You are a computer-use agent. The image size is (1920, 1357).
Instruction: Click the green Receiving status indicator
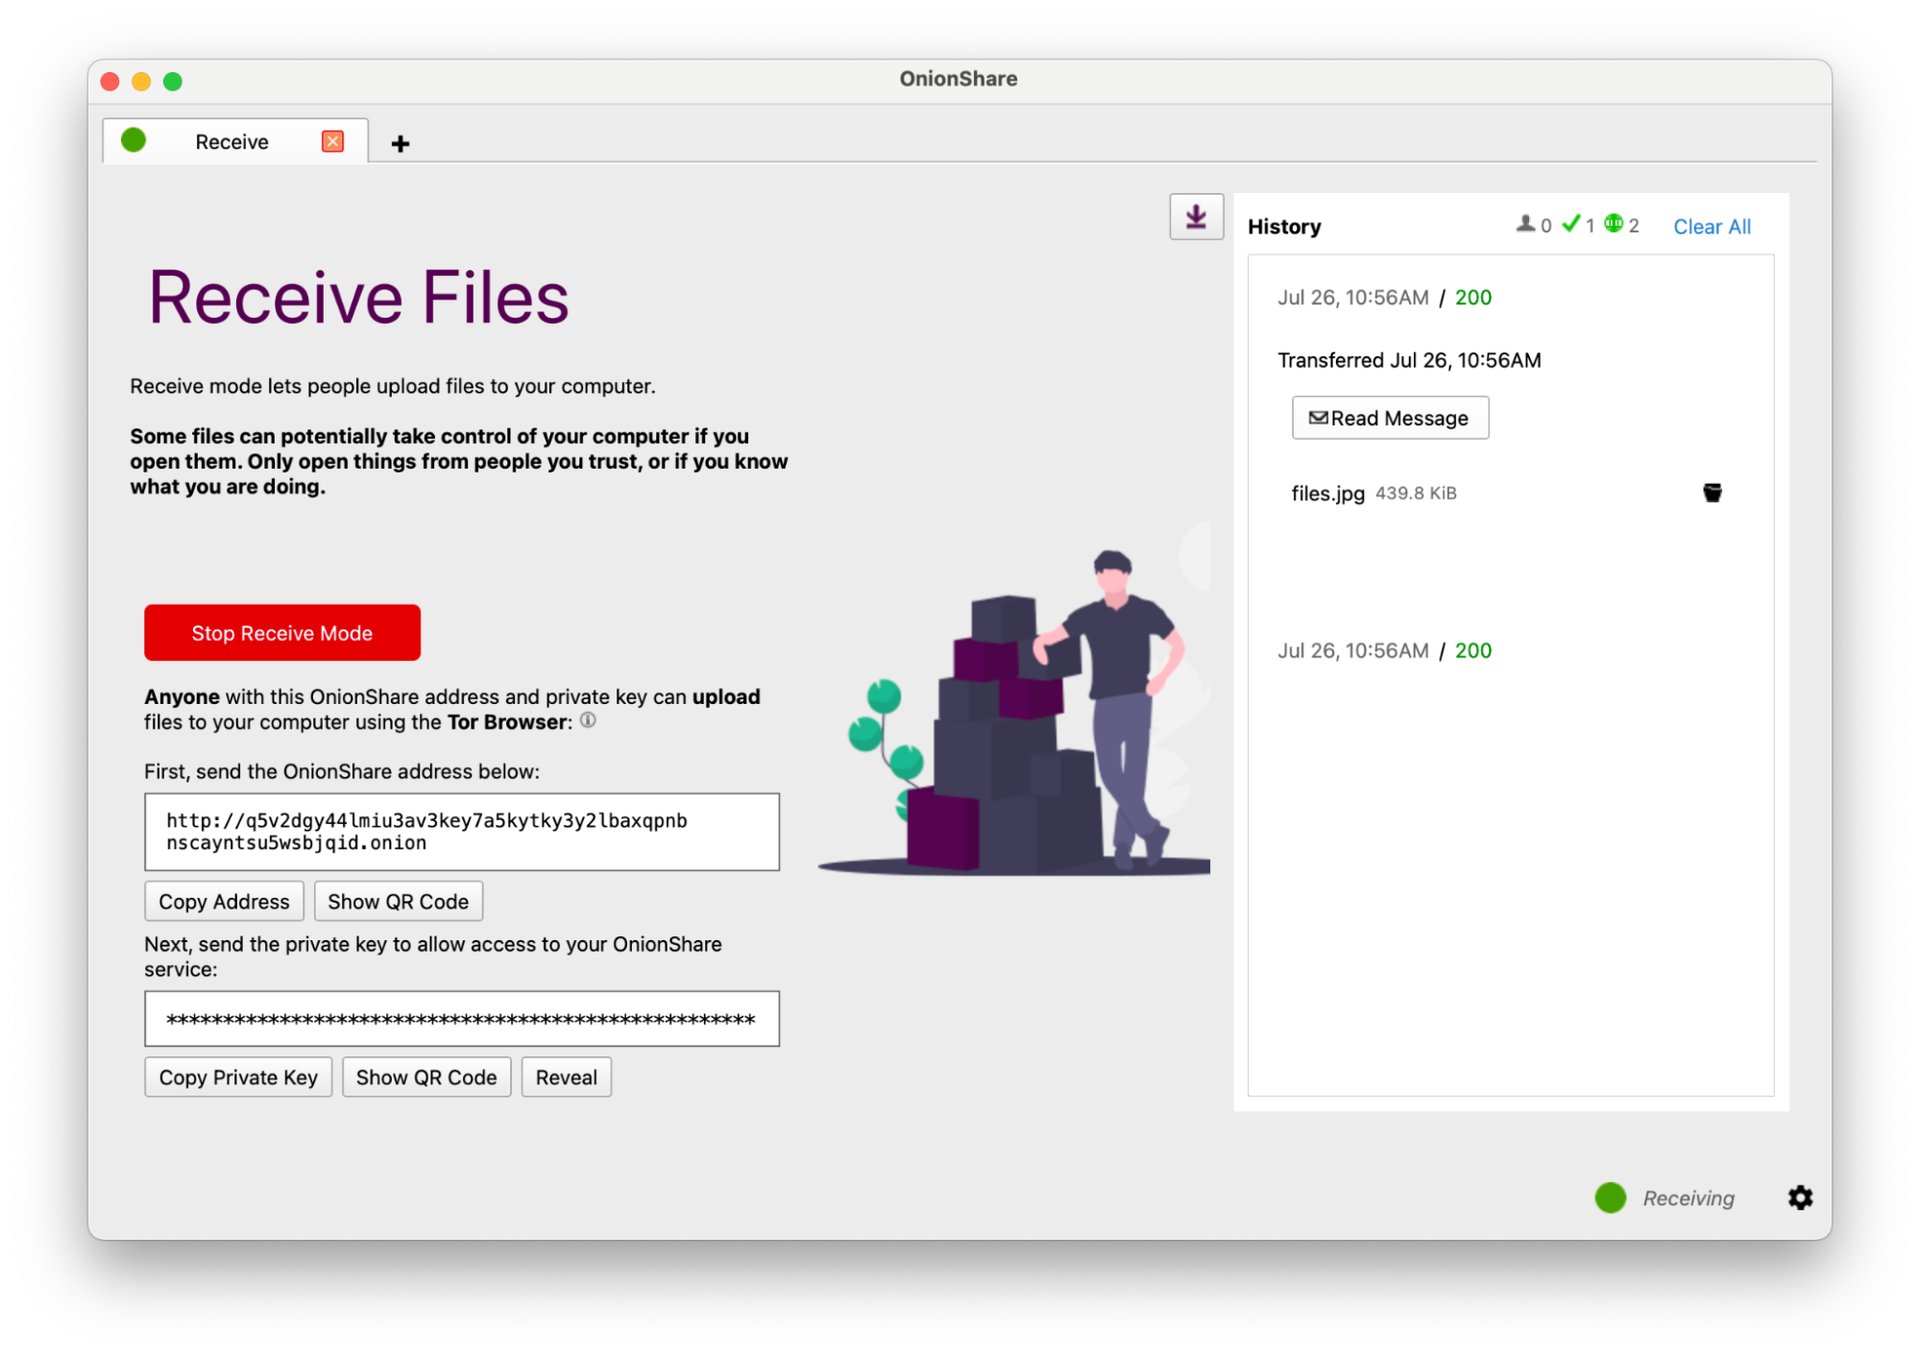pos(1610,1197)
